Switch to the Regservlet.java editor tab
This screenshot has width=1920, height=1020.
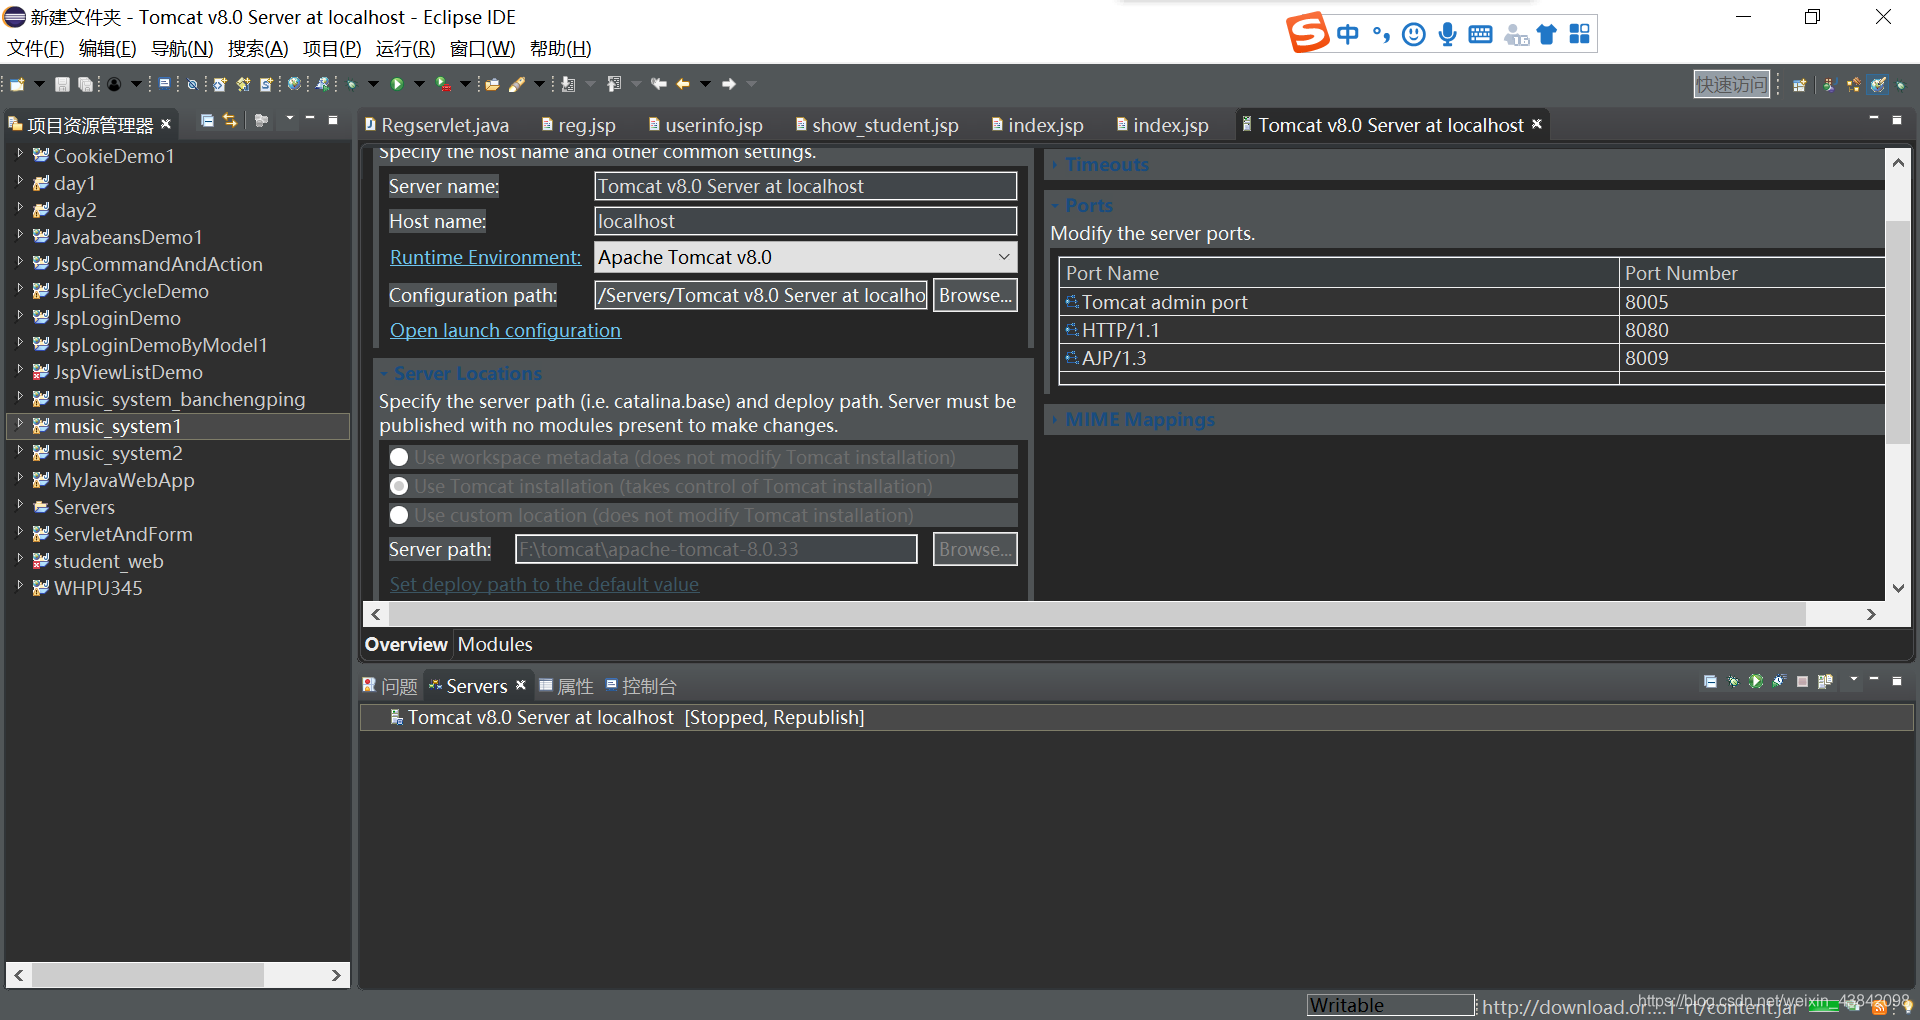tap(437, 125)
